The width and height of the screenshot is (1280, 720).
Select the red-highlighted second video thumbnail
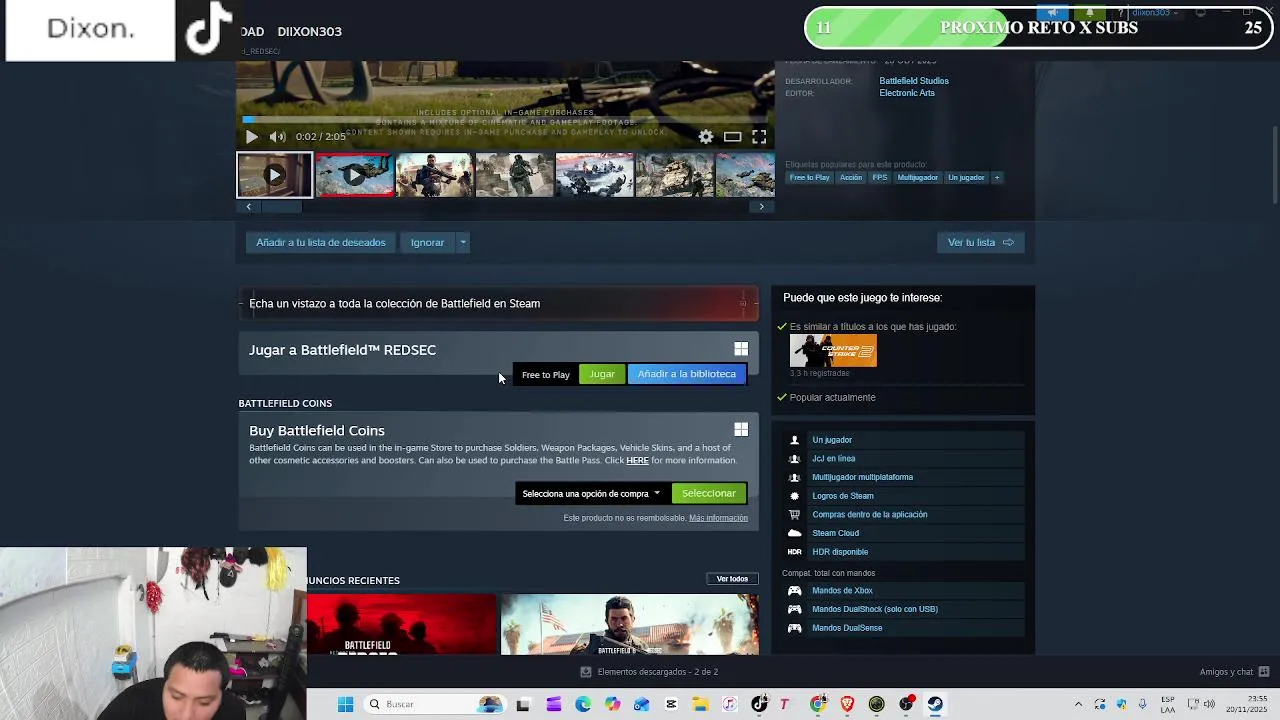coord(354,175)
